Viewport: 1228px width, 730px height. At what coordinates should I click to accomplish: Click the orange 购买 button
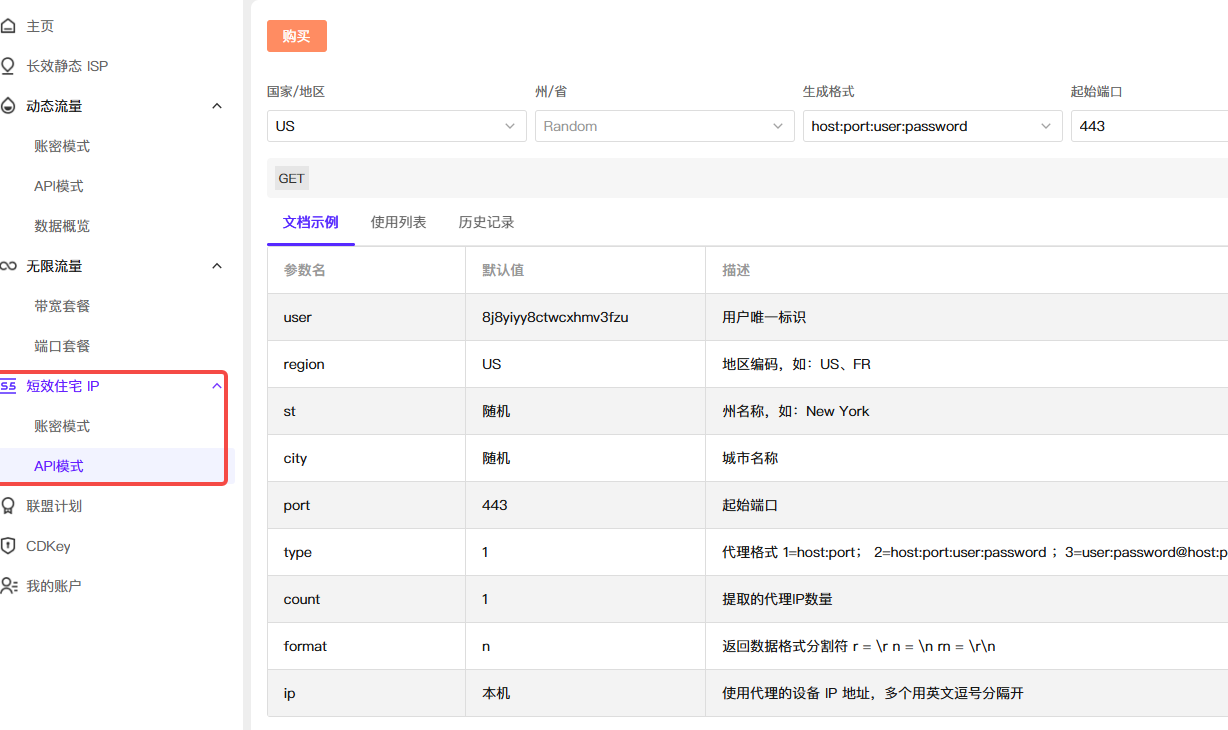(x=296, y=36)
